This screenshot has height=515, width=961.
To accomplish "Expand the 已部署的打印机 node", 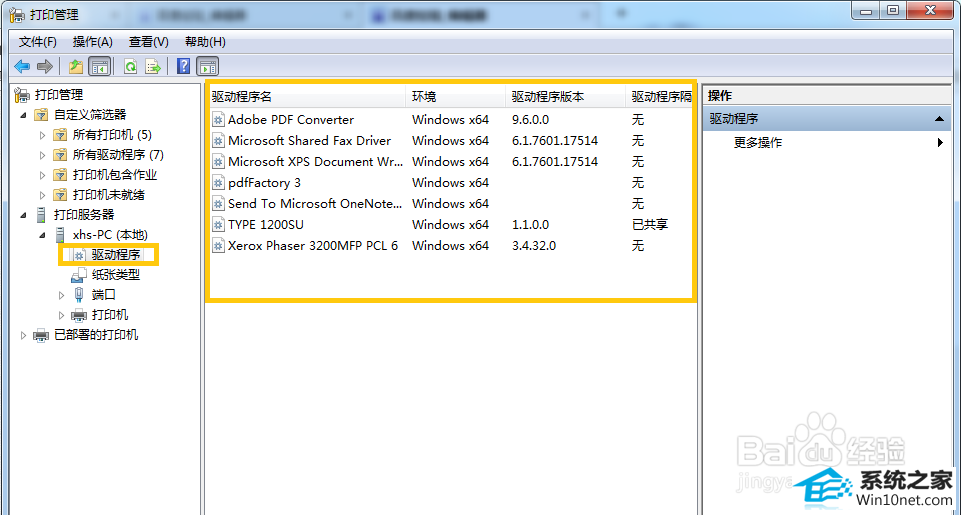I will point(23,335).
